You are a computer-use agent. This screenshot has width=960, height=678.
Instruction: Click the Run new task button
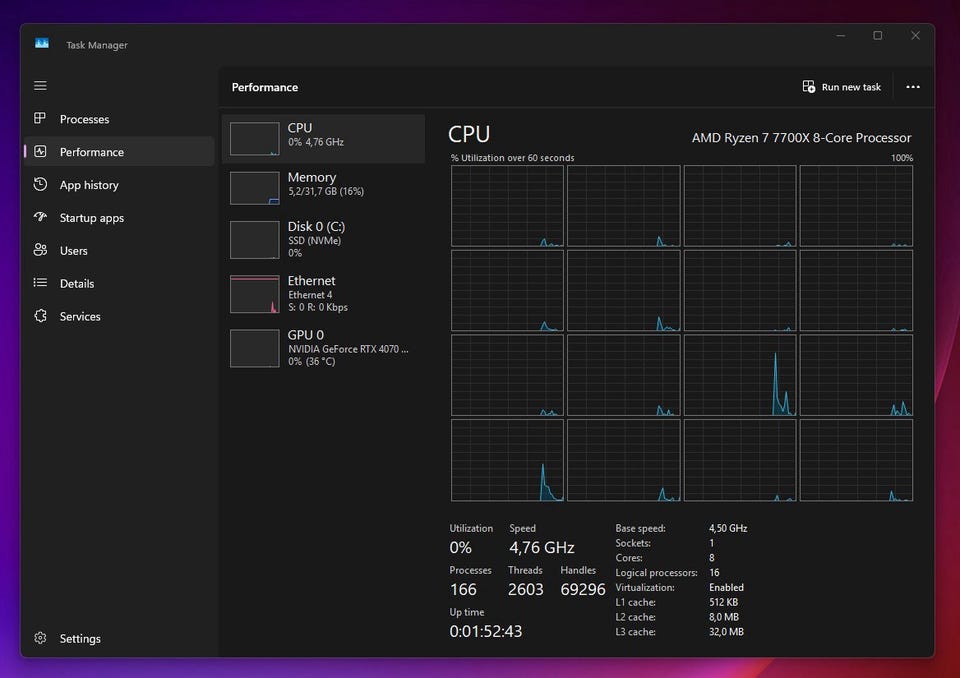coord(842,87)
